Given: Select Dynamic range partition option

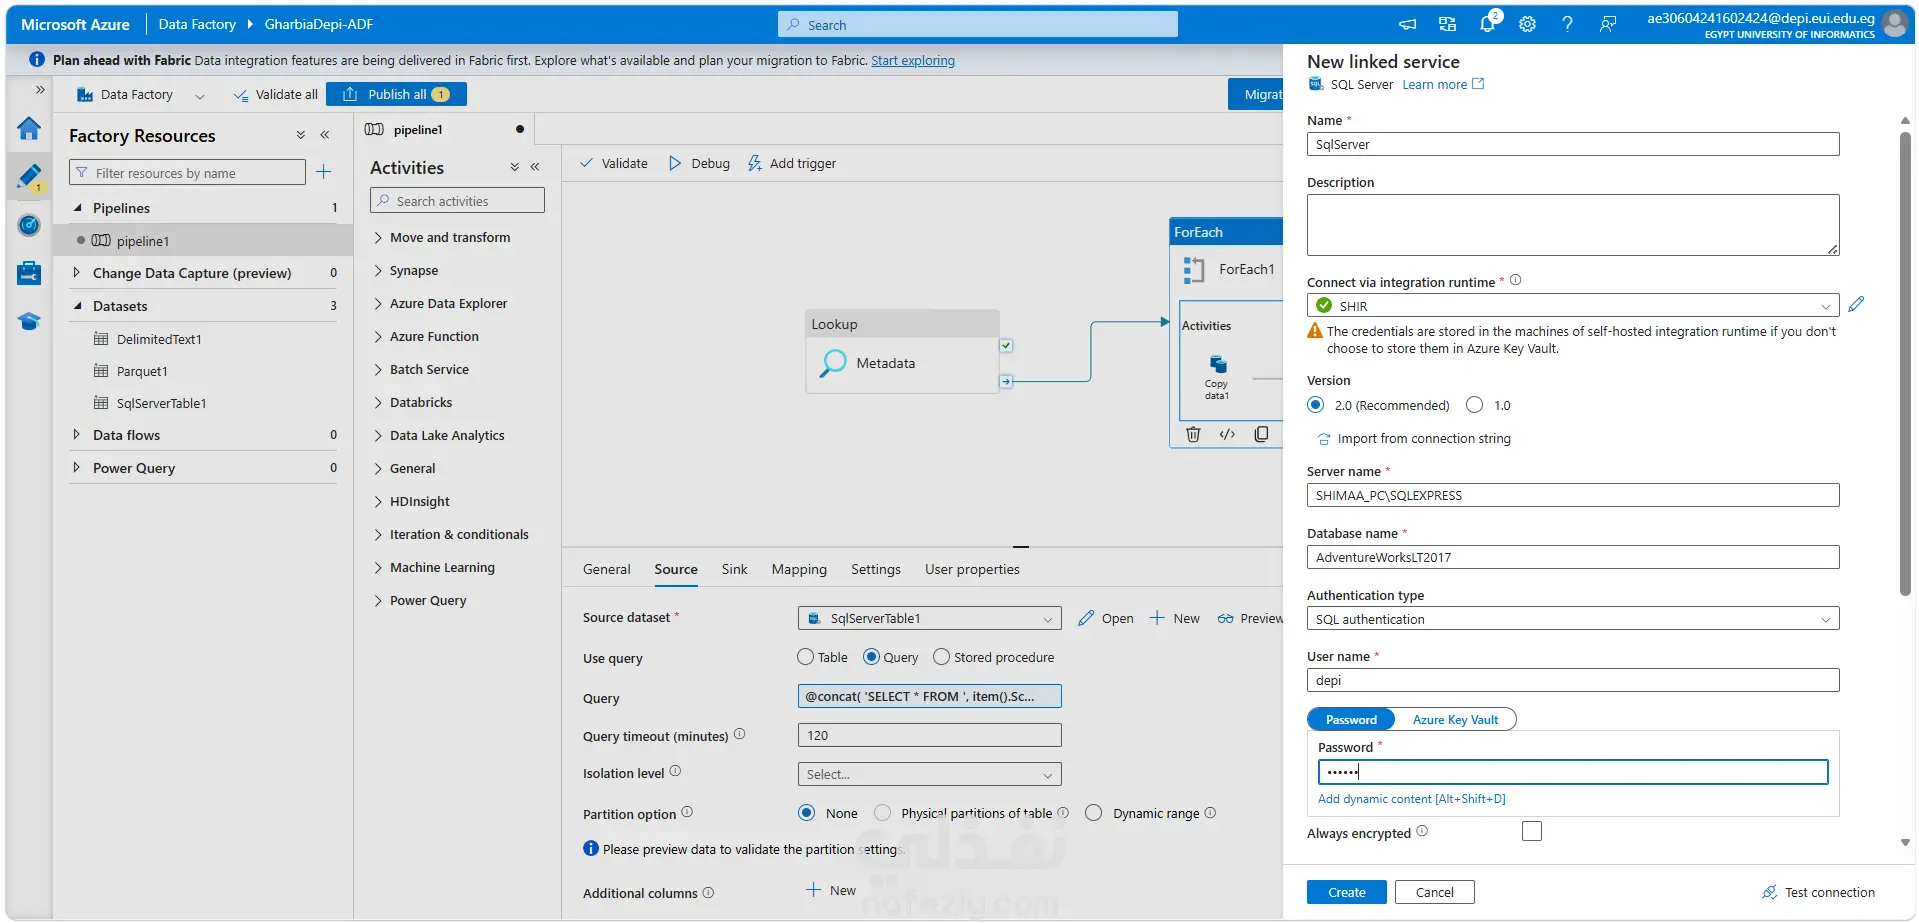Looking at the screenshot, I should coord(1094,813).
